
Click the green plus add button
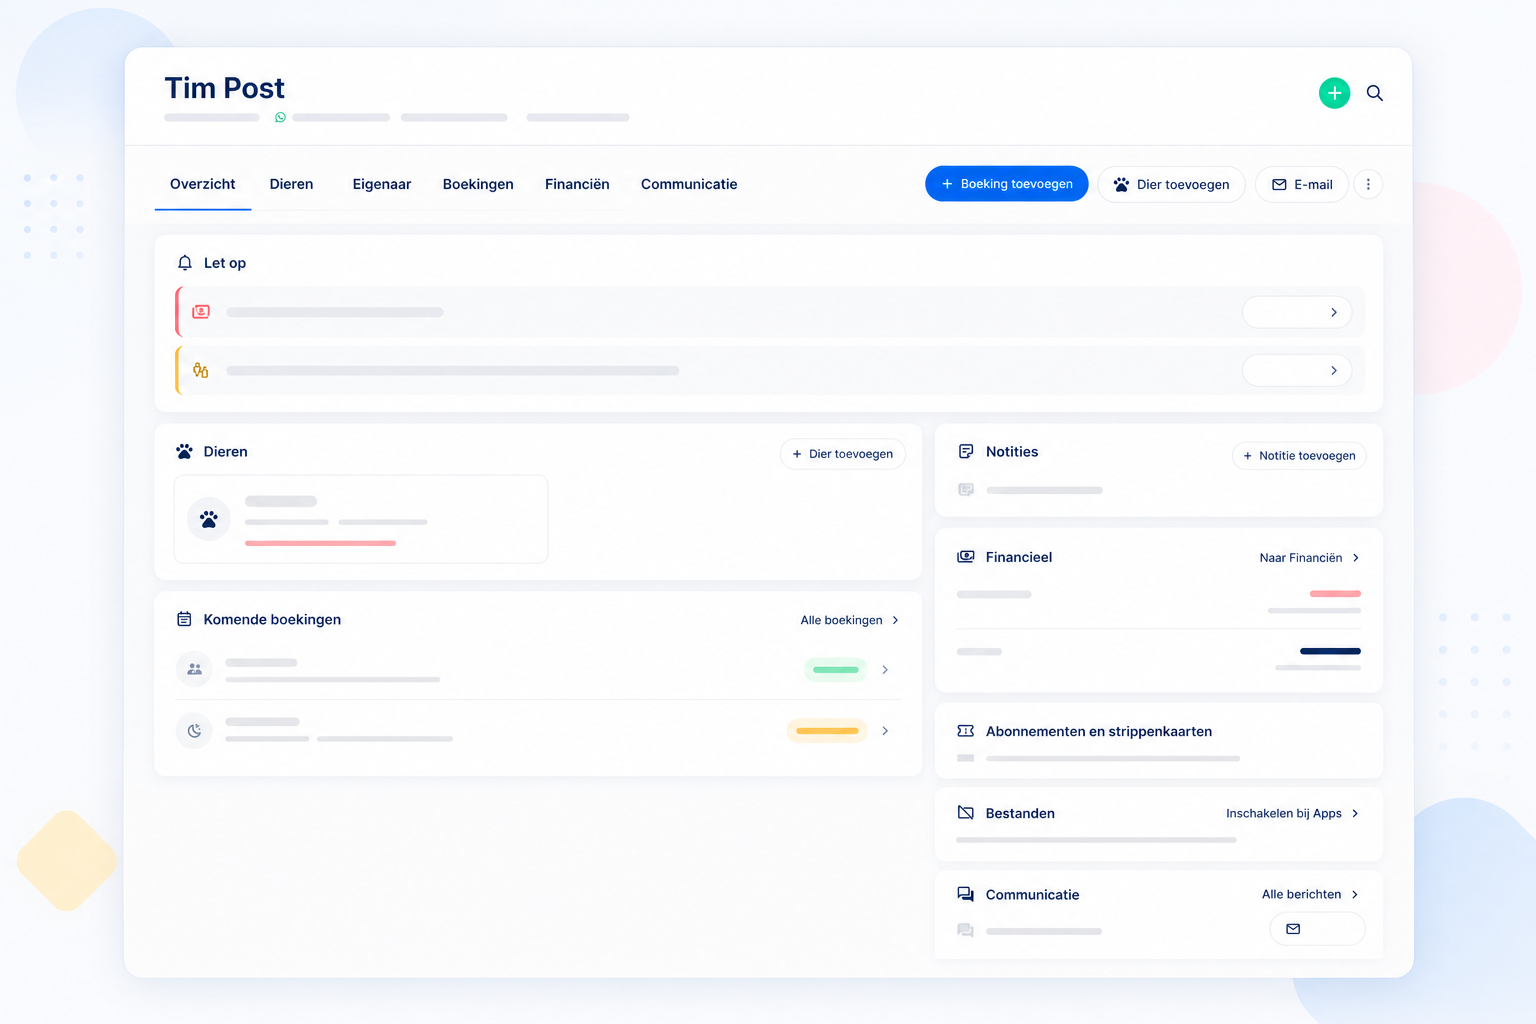[x=1334, y=93]
